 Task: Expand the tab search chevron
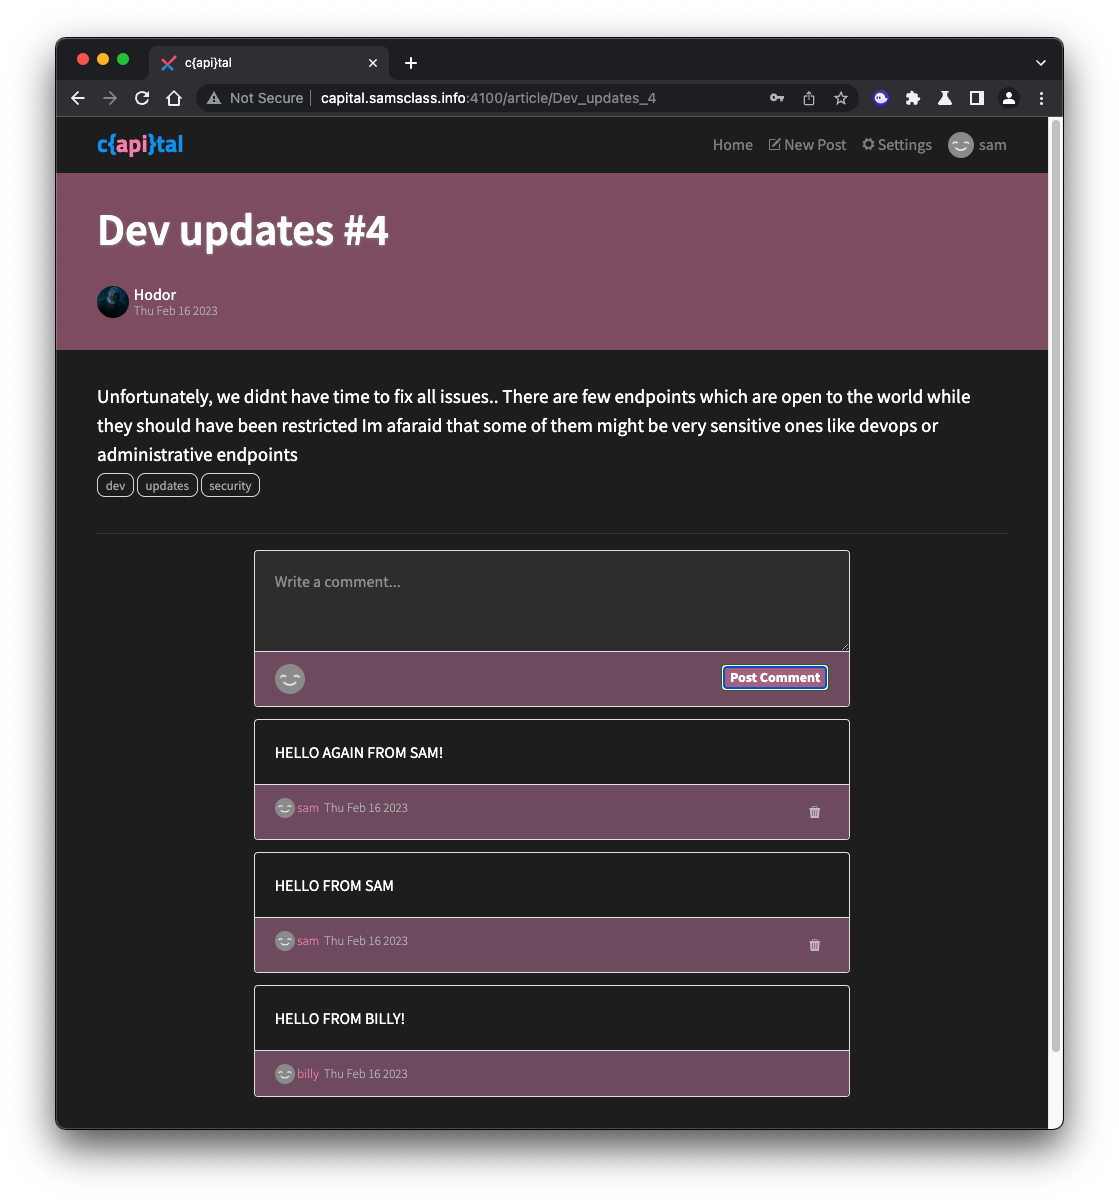point(1041,63)
